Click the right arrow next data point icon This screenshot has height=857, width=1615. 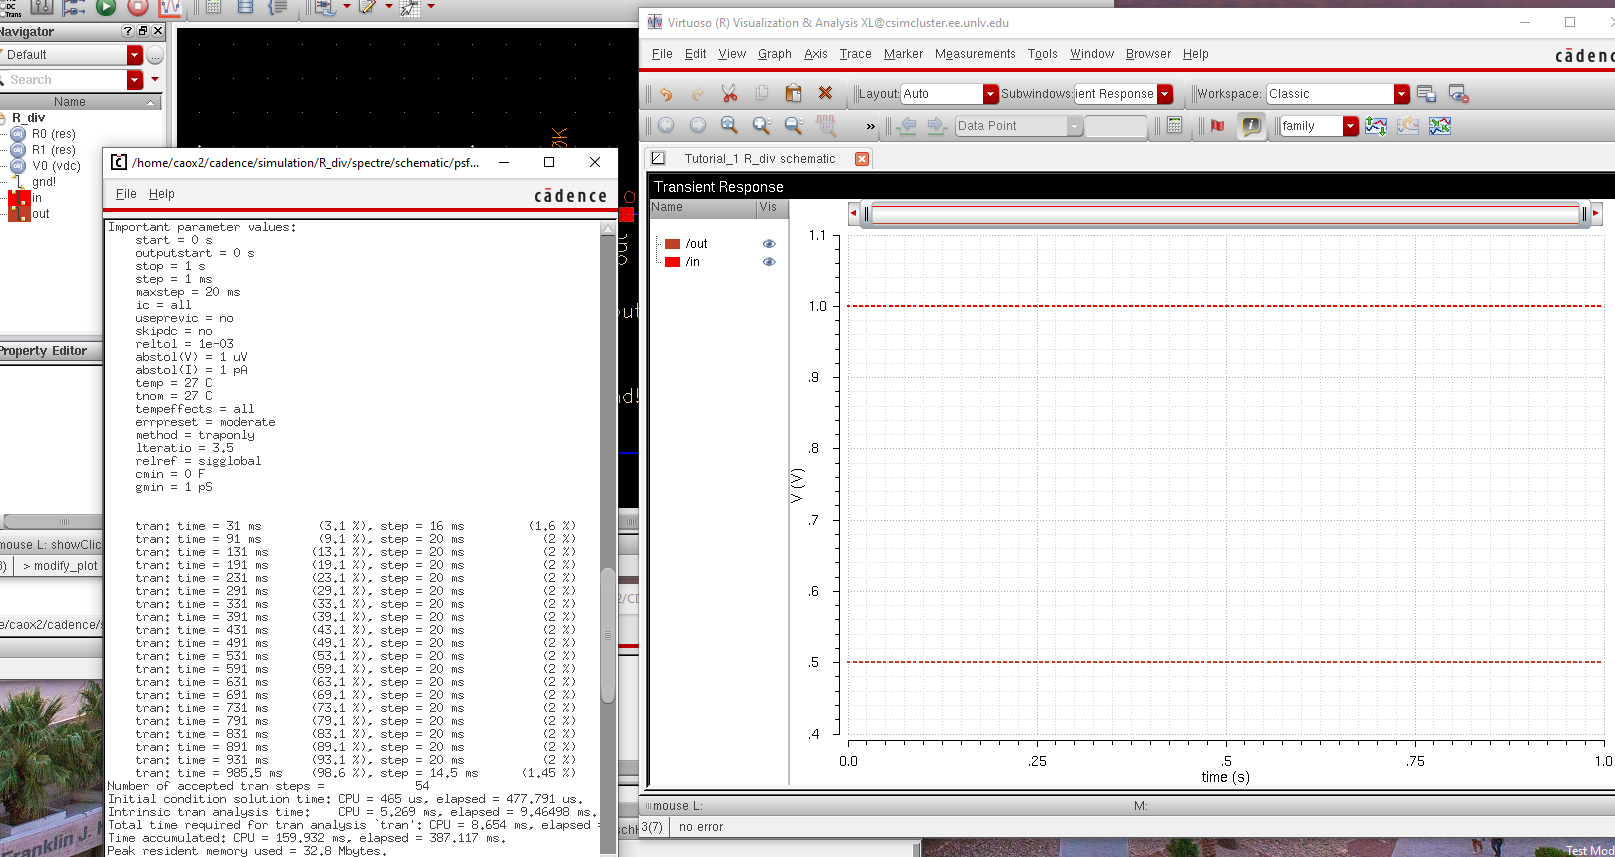pos(937,126)
